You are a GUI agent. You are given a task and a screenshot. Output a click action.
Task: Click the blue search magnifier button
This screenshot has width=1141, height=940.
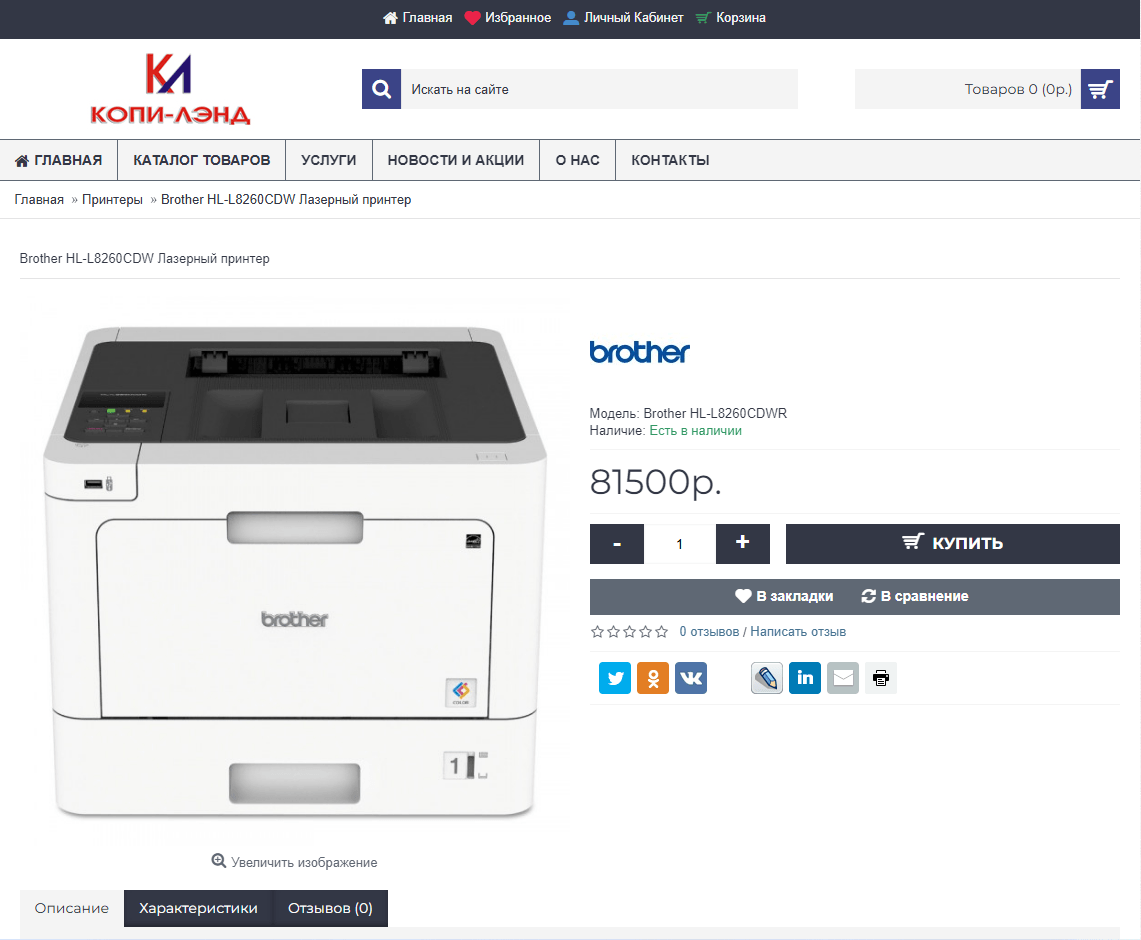381,89
